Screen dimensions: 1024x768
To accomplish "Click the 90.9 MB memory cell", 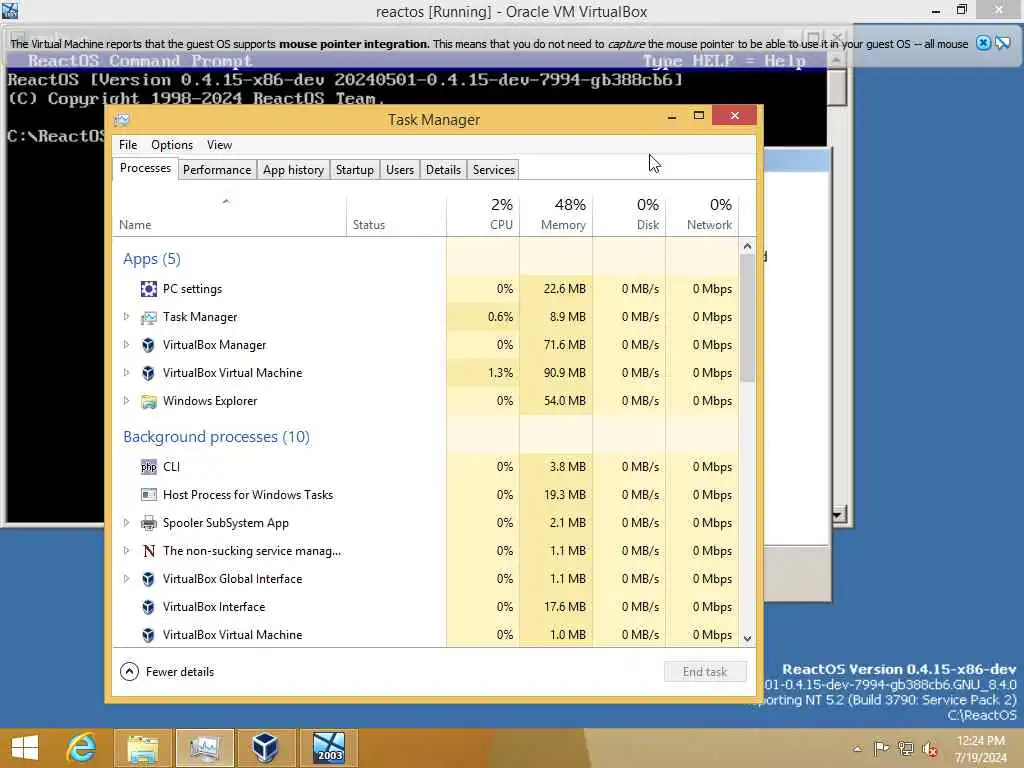I will (x=556, y=373).
